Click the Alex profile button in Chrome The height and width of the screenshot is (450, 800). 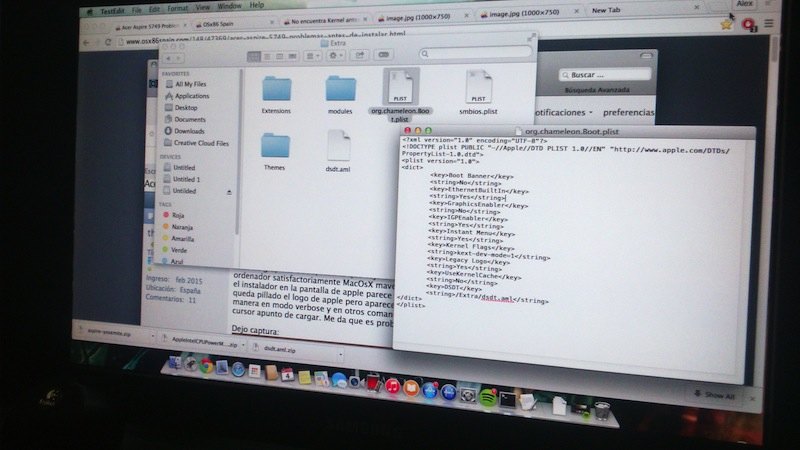coord(744,4)
